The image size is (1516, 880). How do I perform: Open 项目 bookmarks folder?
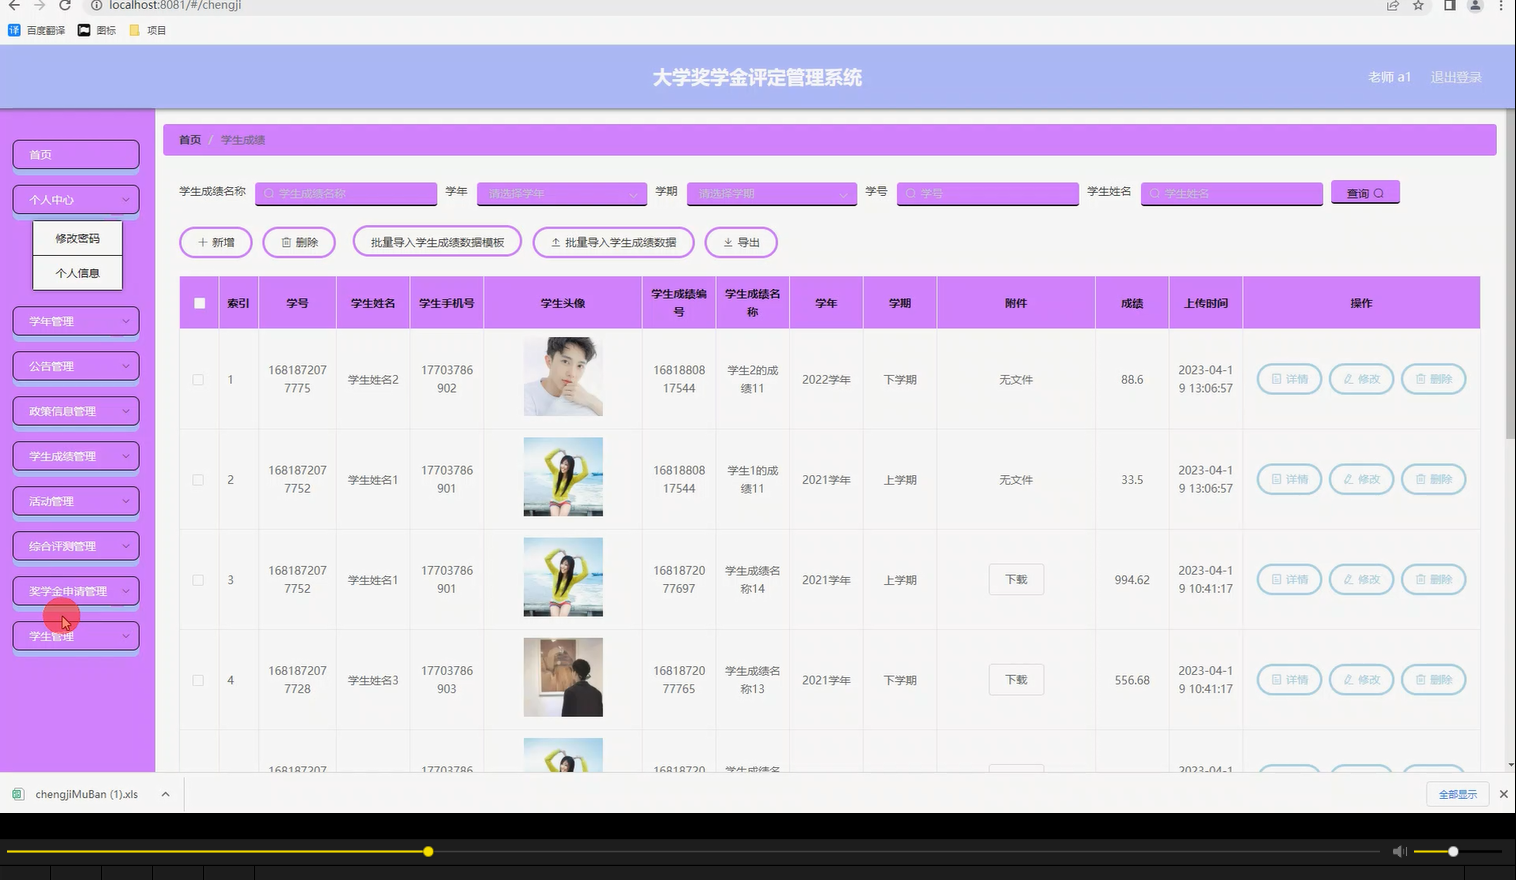(148, 30)
